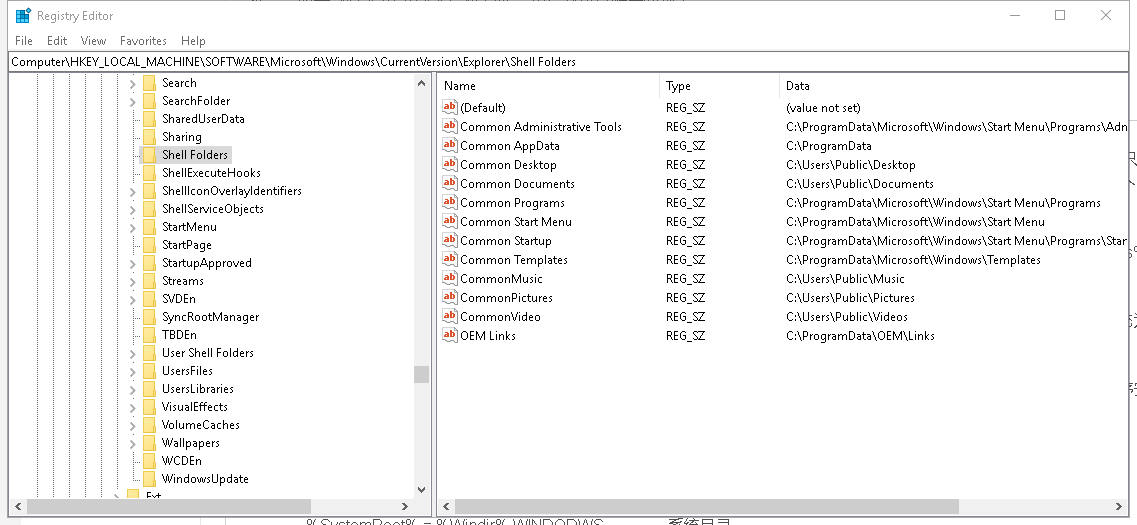Select the ShellExecuteHooks folder icon

point(149,173)
